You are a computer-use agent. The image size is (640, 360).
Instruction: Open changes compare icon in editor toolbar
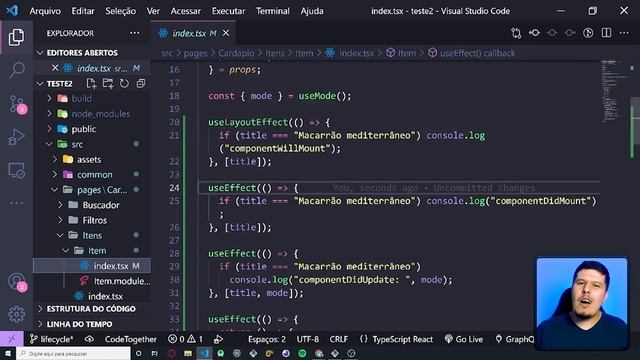click(516, 33)
